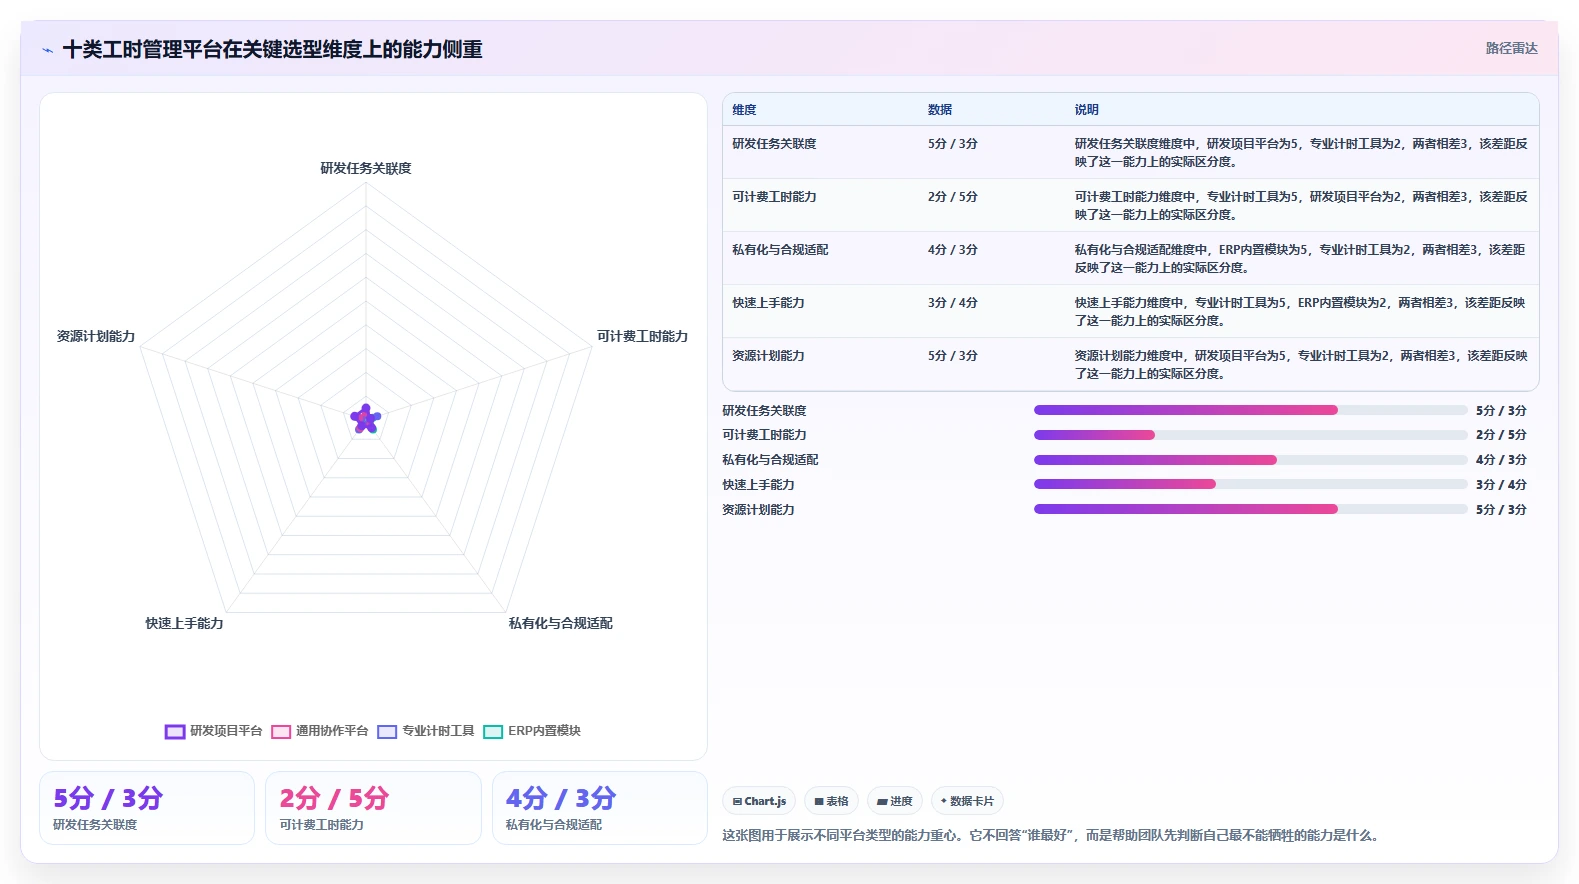This screenshot has width=1579, height=884.
Task: Click the 路径雷达 label in the header
Action: point(1511,48)
